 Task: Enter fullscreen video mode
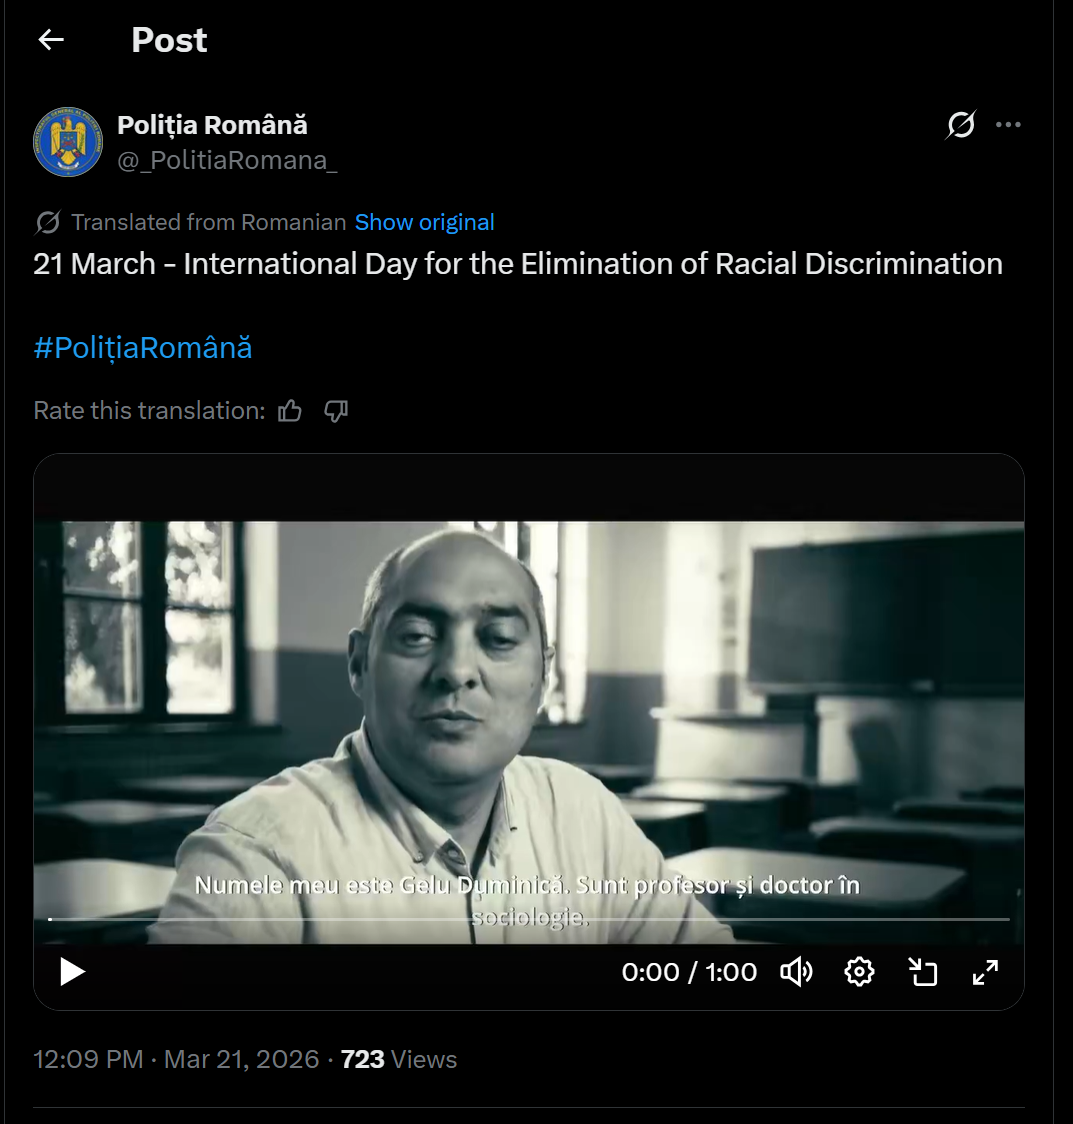pyautogui.click(x=985, y=971)
